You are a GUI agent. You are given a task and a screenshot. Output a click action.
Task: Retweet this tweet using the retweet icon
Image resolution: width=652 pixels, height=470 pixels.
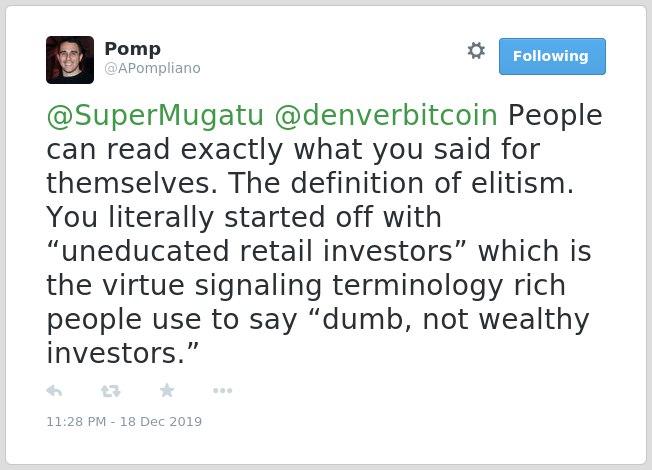point(111,391)
